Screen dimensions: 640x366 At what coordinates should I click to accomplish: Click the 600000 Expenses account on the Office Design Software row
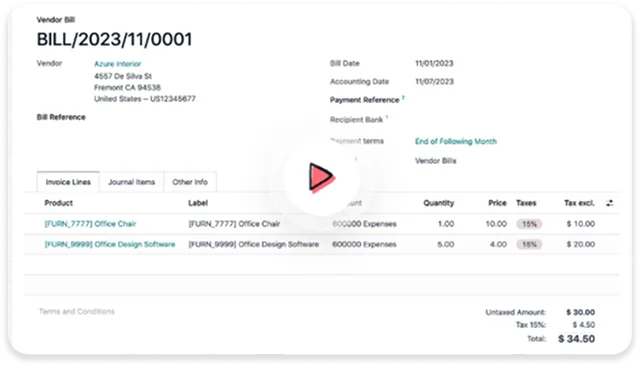[364, 244]
